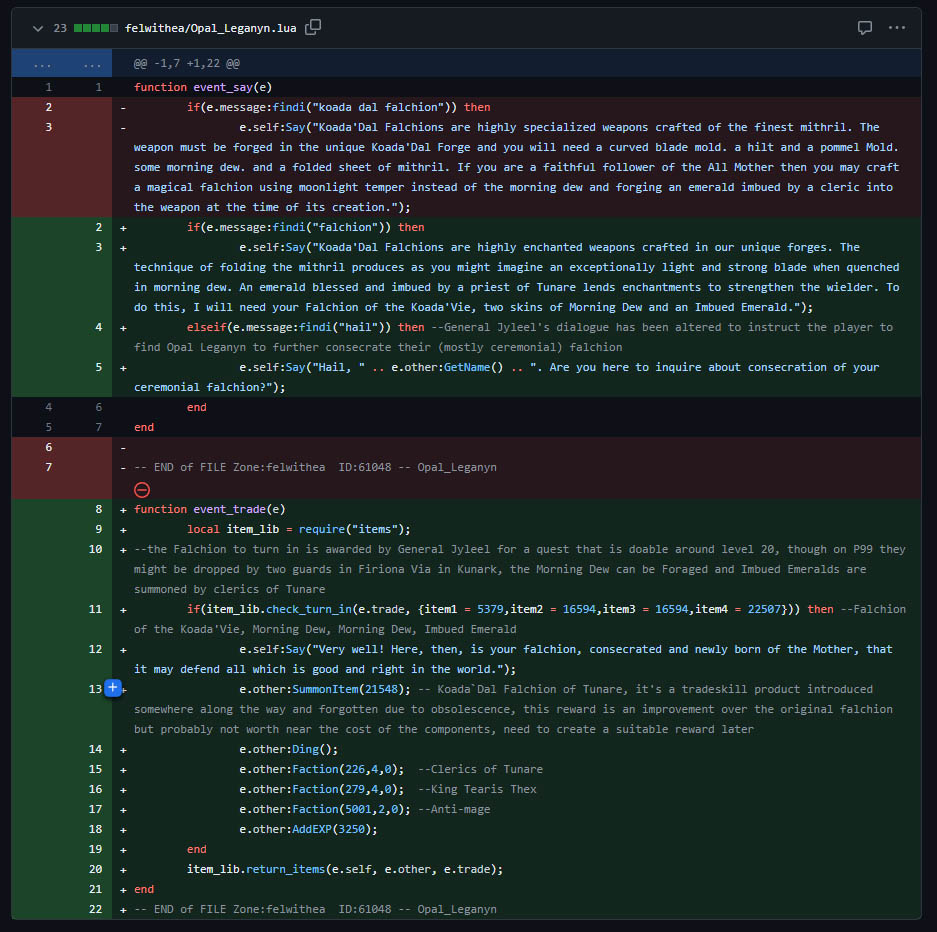Expand hidden lines above the hunk header
937x932 pixels.
point(62,63)
